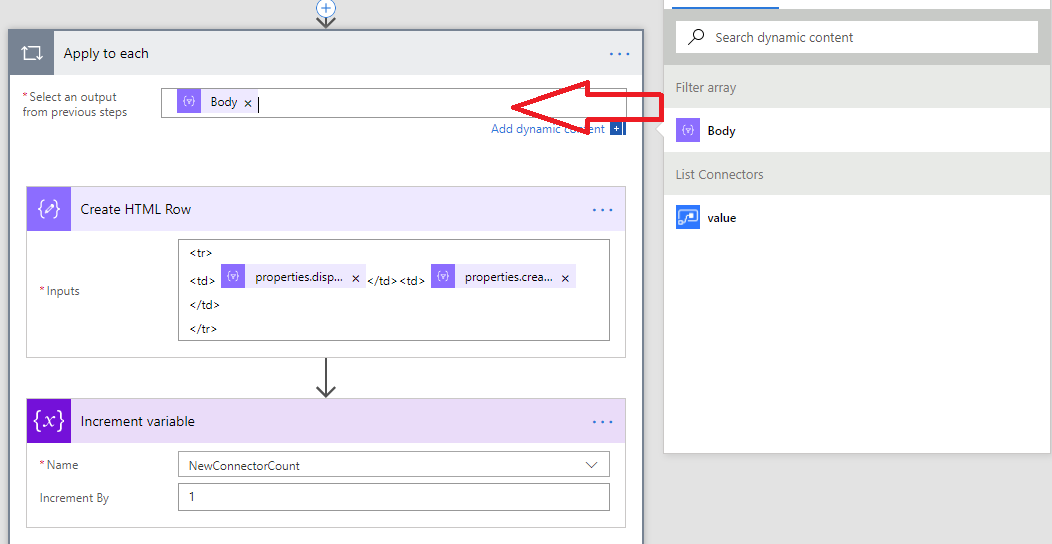Click the Create HTML Row compose icon
1052x544 pixels.
(x=49, y=209)
